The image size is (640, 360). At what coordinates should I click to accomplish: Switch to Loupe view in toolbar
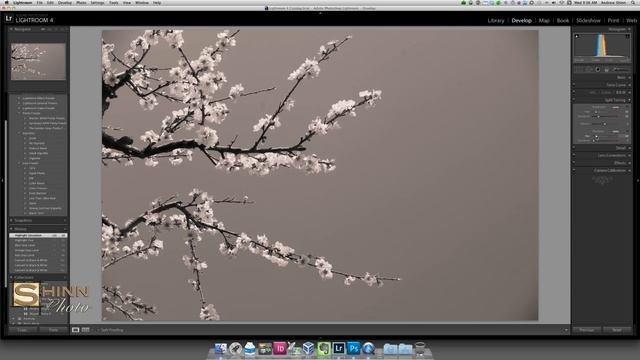tap(76, 330)
